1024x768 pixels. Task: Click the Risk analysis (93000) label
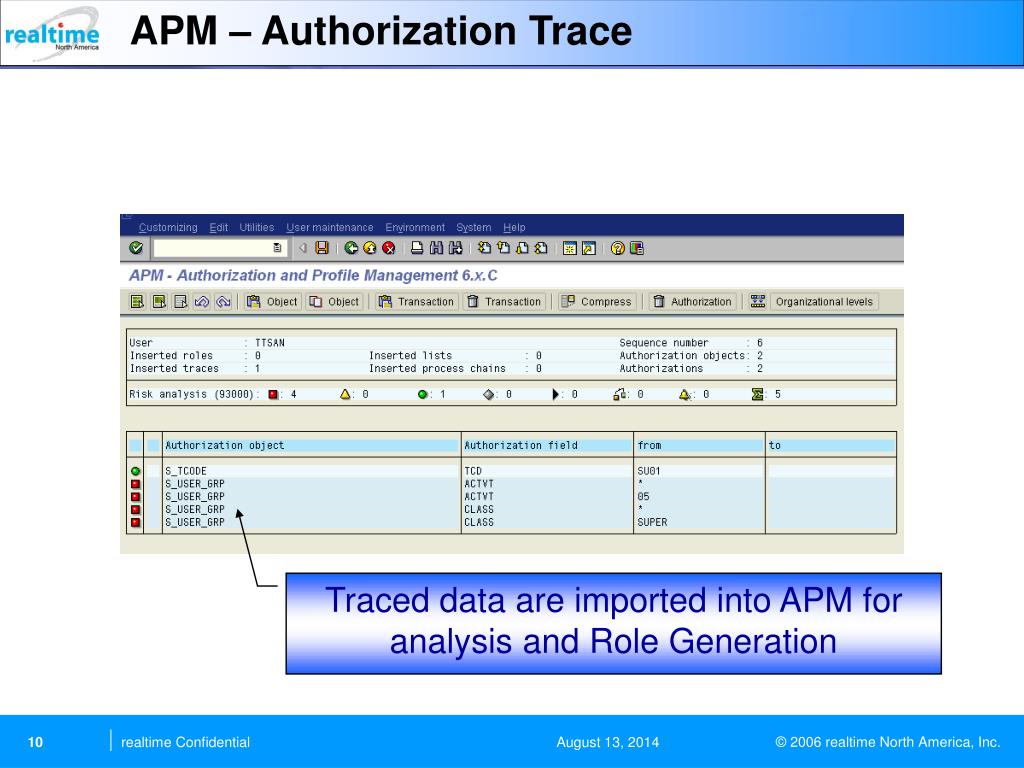click(x=191, y=394)
